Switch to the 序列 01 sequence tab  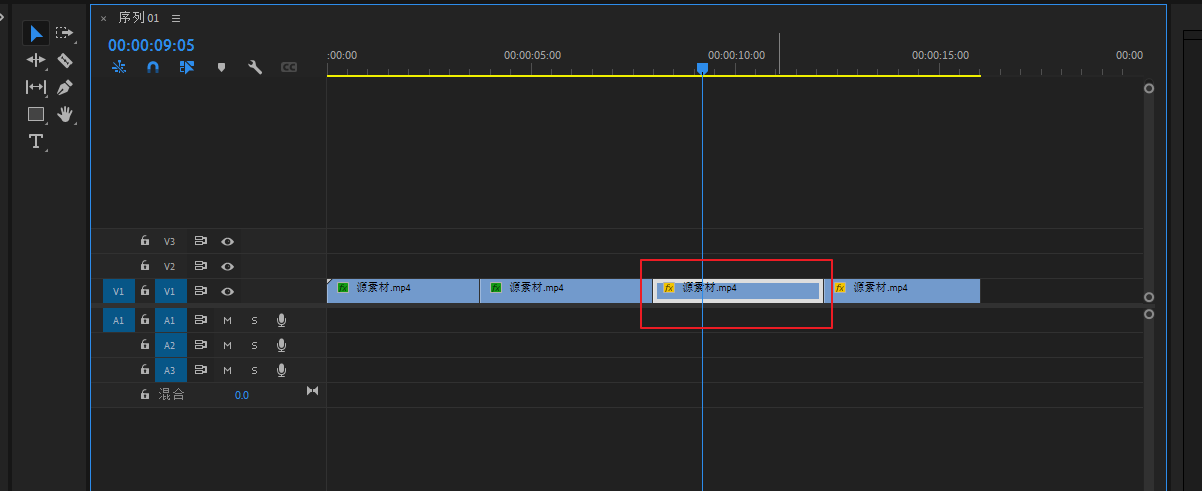138,18
